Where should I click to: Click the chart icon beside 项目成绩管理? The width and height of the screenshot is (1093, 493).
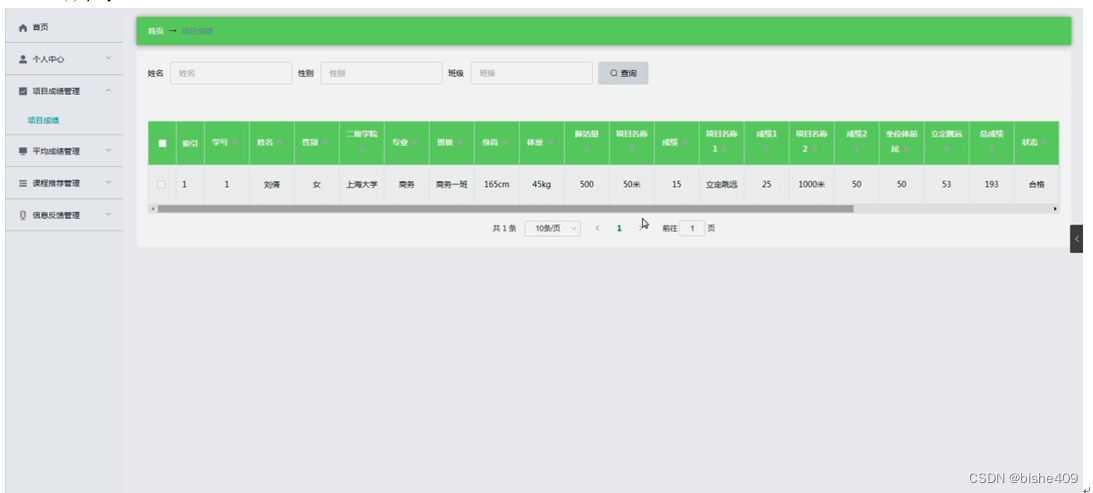point(23,91)
